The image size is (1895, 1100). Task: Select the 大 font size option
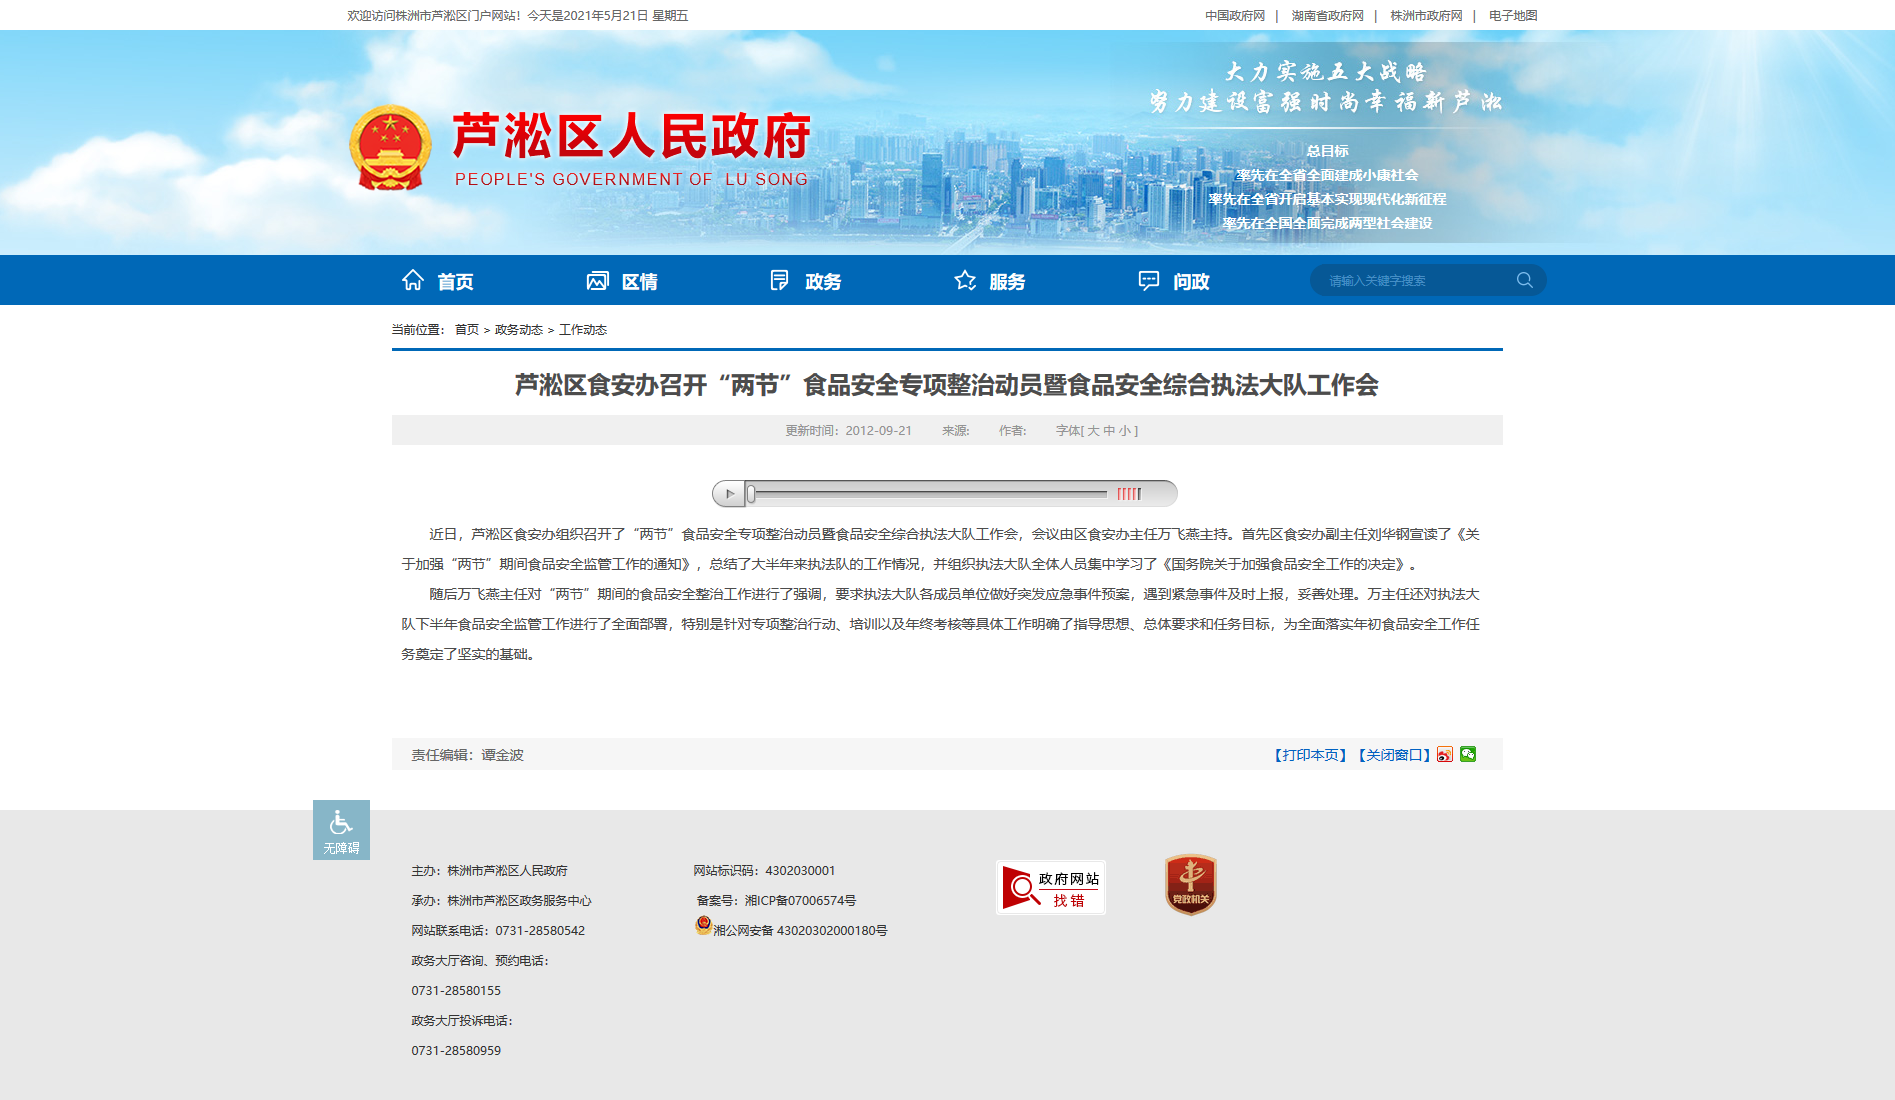[1093, 431]
